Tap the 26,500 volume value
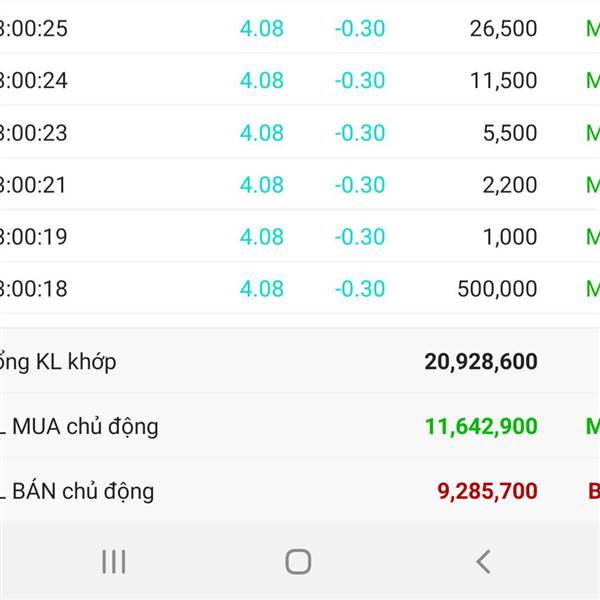Viewport: 600px width, 600px height. pyautogui.click(x=503, y=29)
